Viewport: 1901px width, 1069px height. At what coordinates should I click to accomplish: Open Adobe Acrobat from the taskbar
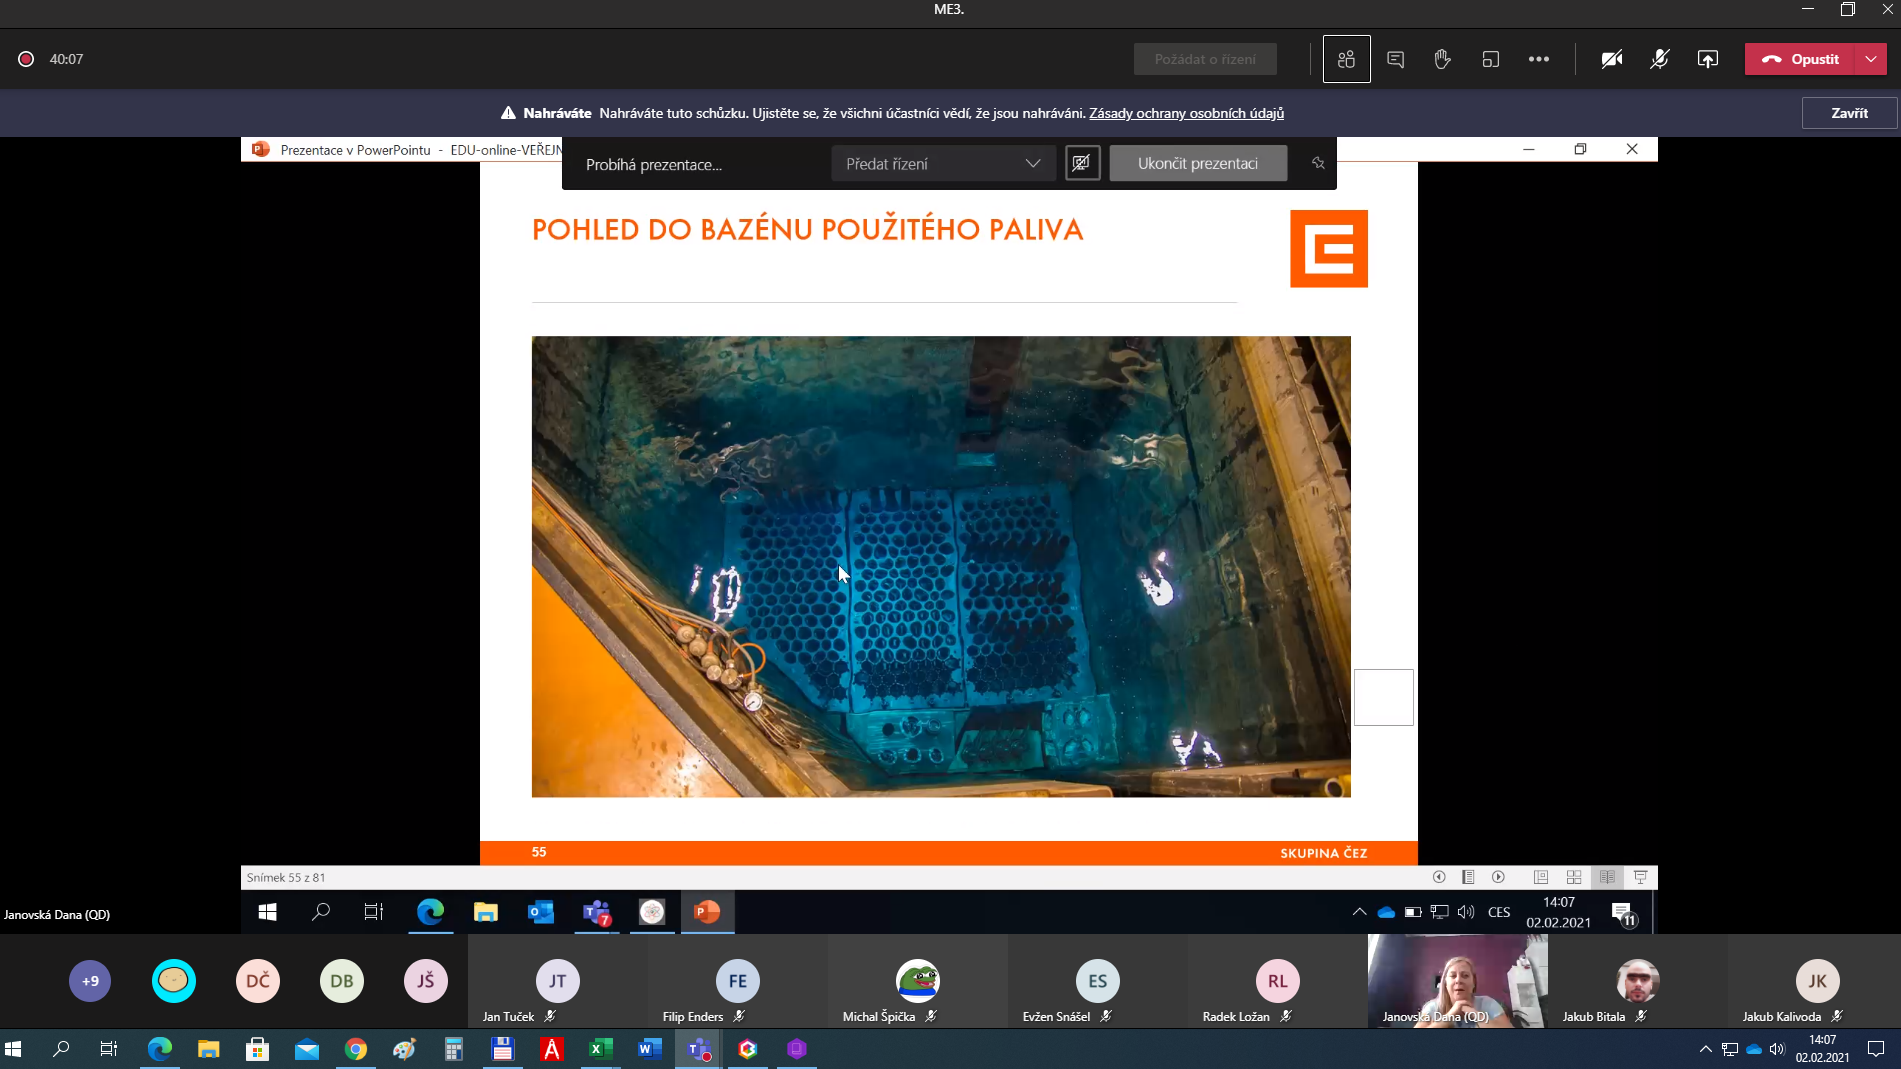click(551, 1049)
